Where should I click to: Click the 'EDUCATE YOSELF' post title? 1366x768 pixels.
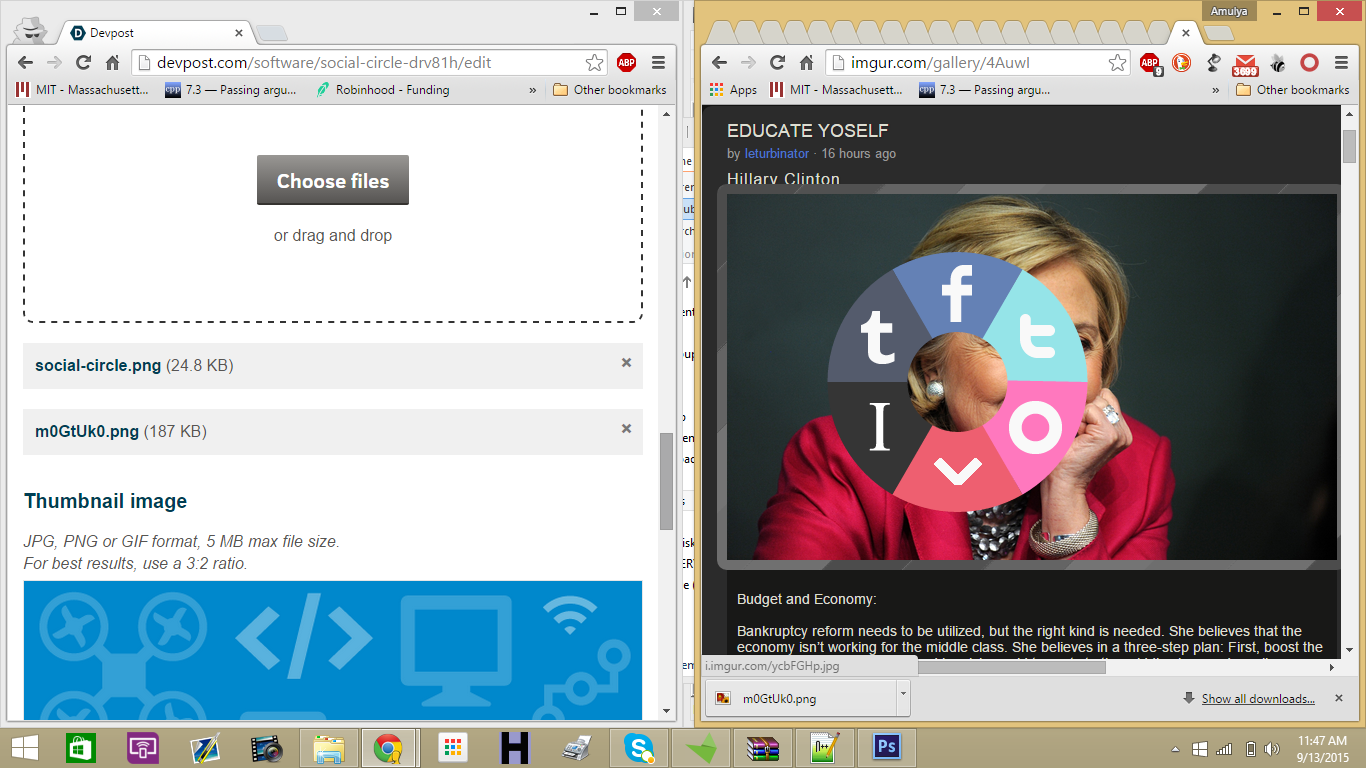(807, 131)
